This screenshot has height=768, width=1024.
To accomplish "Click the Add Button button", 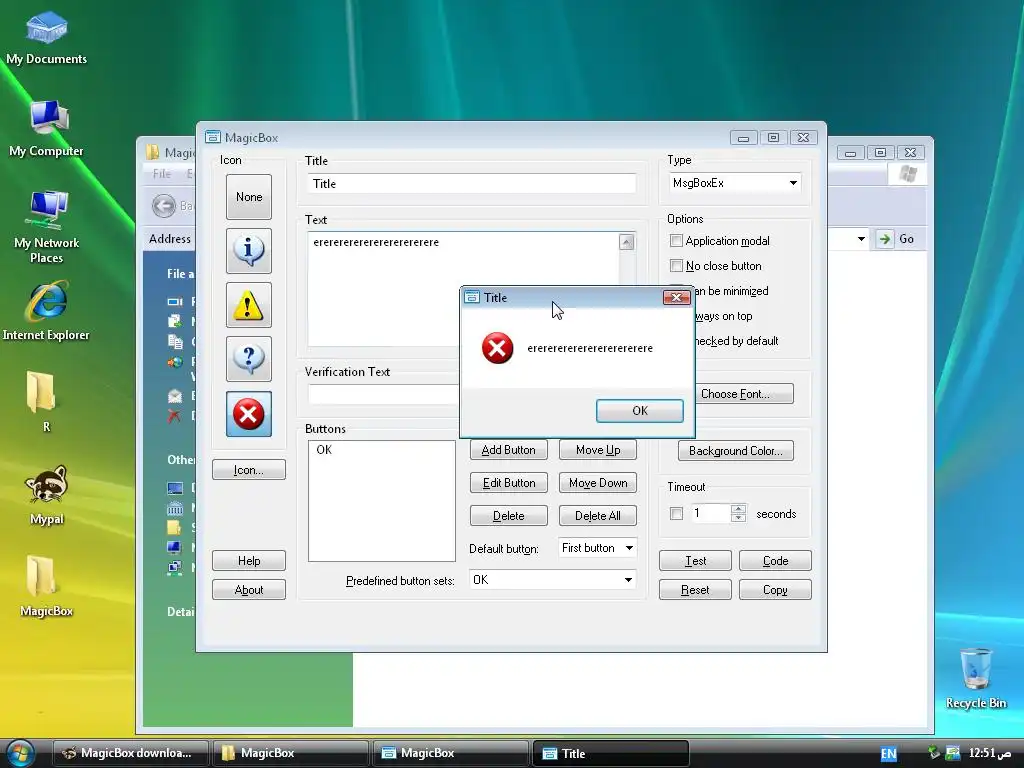I will point(509,450).
